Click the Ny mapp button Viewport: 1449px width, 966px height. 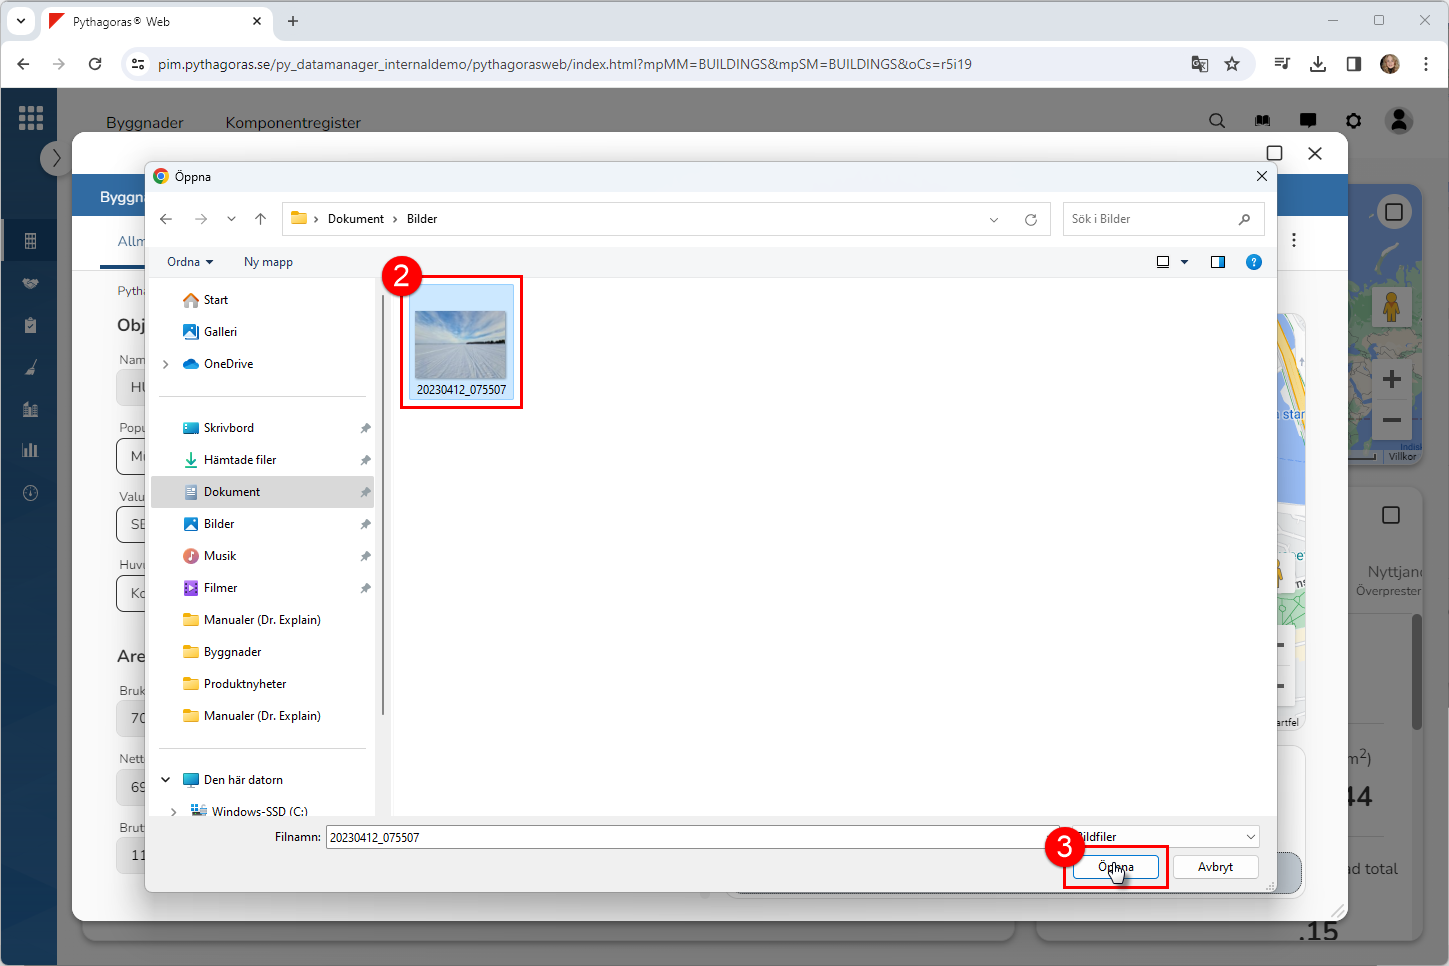click(x=268, y=262)
